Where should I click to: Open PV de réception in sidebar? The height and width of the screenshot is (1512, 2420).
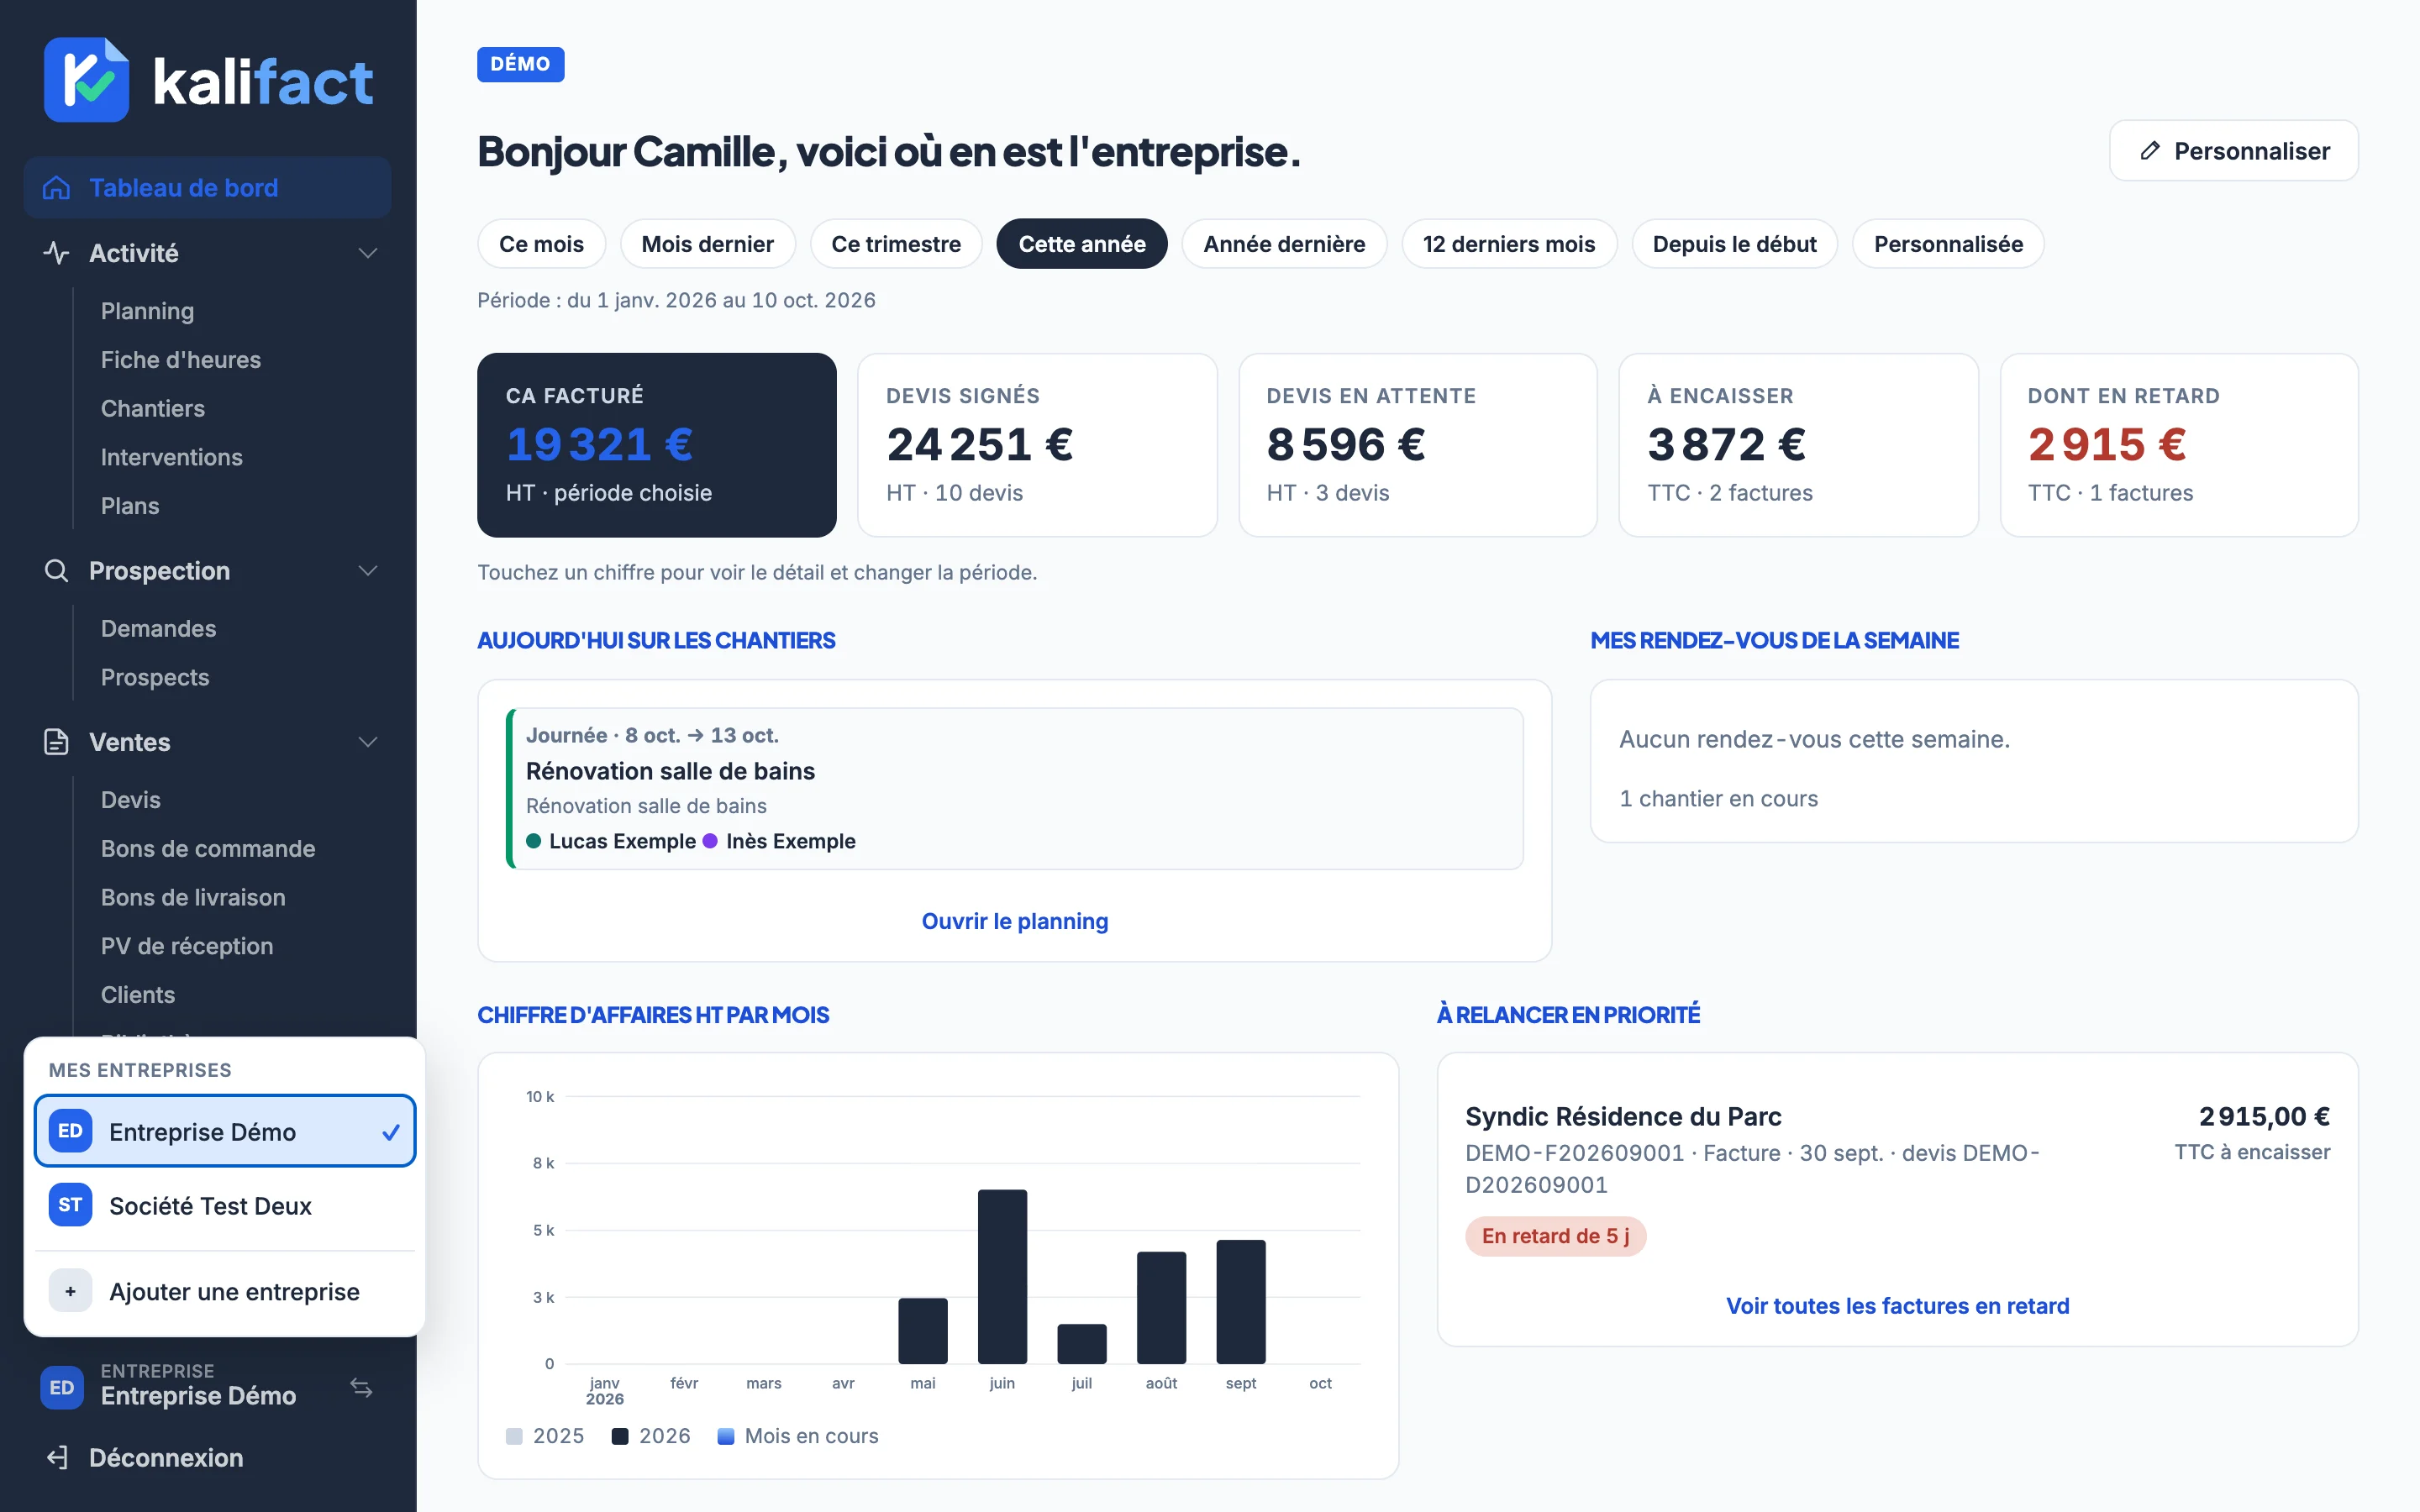click(x=187, y=946)
